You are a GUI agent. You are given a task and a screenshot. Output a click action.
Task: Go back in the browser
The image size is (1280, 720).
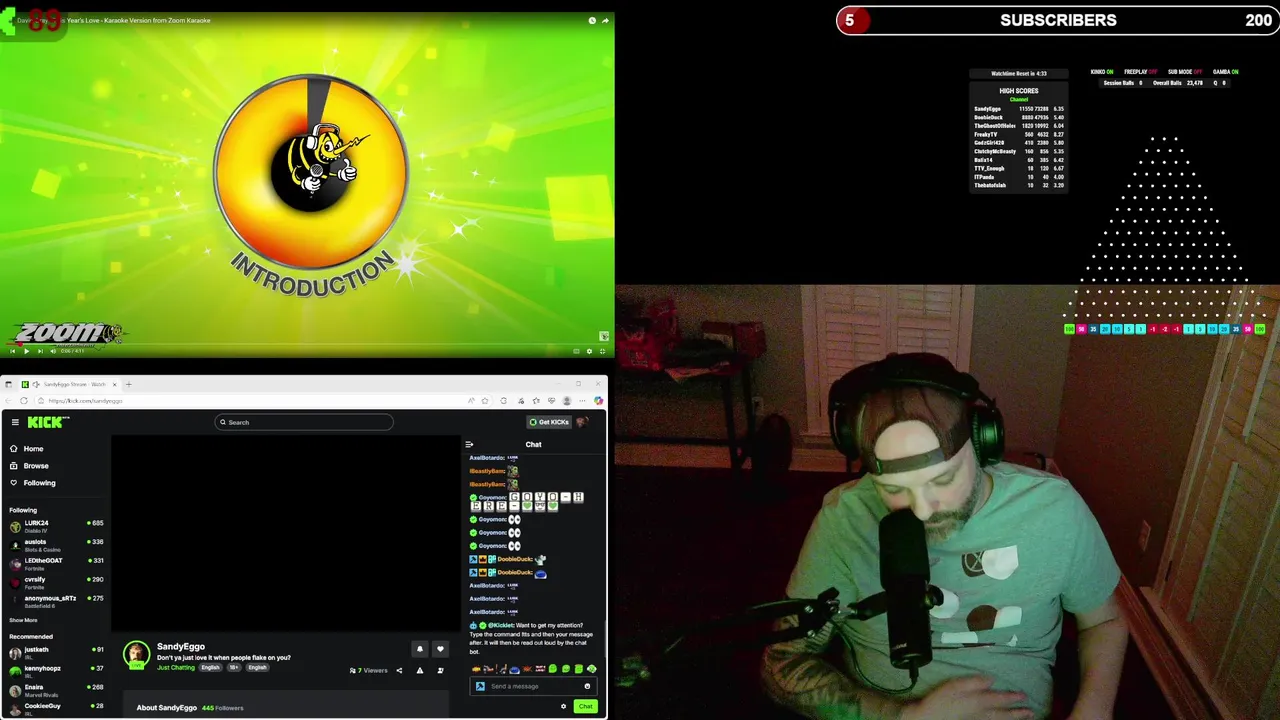pos(8,401)
